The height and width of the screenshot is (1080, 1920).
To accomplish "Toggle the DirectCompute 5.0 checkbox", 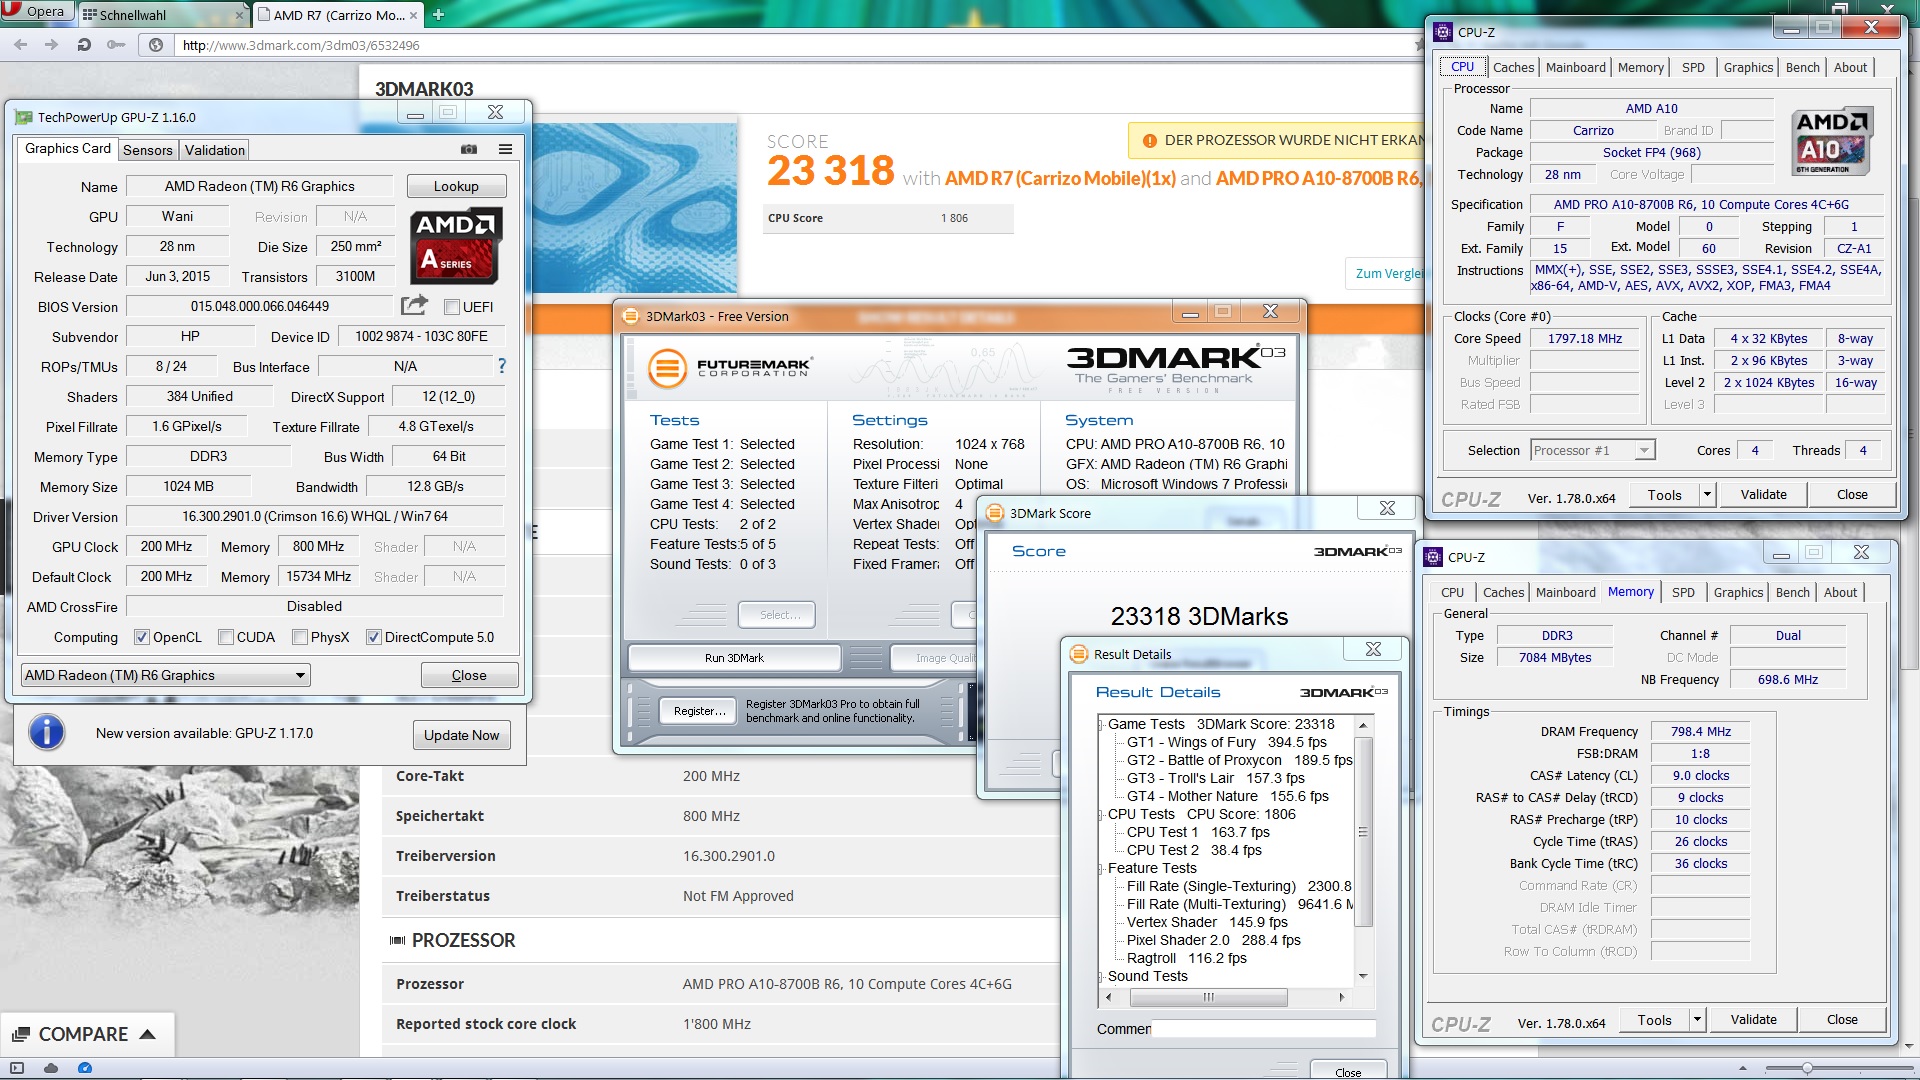I will tap(374, 637).
